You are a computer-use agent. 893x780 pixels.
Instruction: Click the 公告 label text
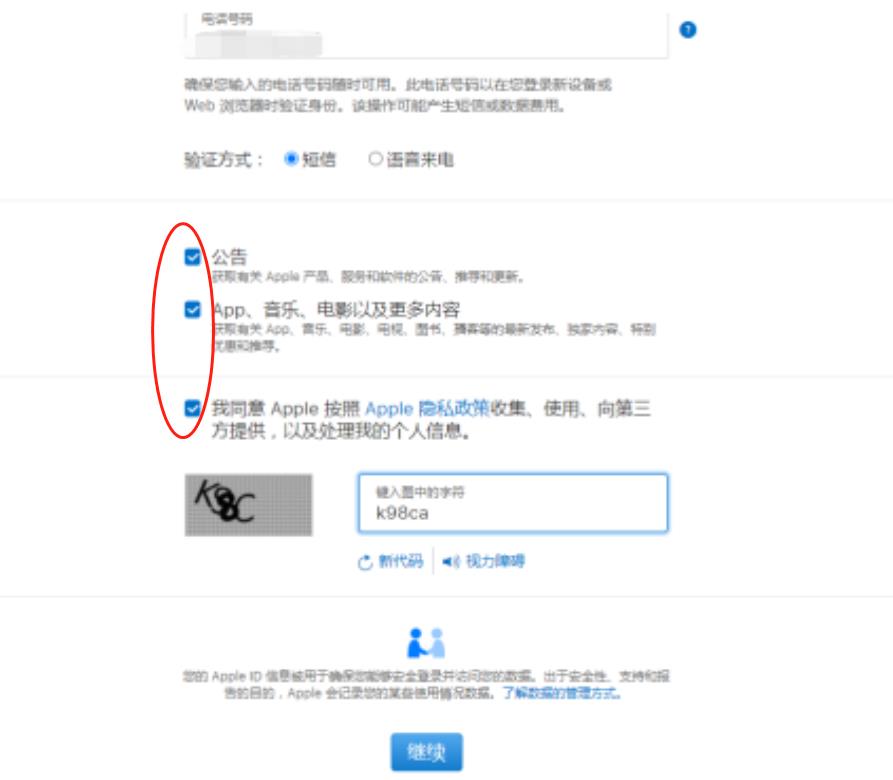click(x=229, y=257)
